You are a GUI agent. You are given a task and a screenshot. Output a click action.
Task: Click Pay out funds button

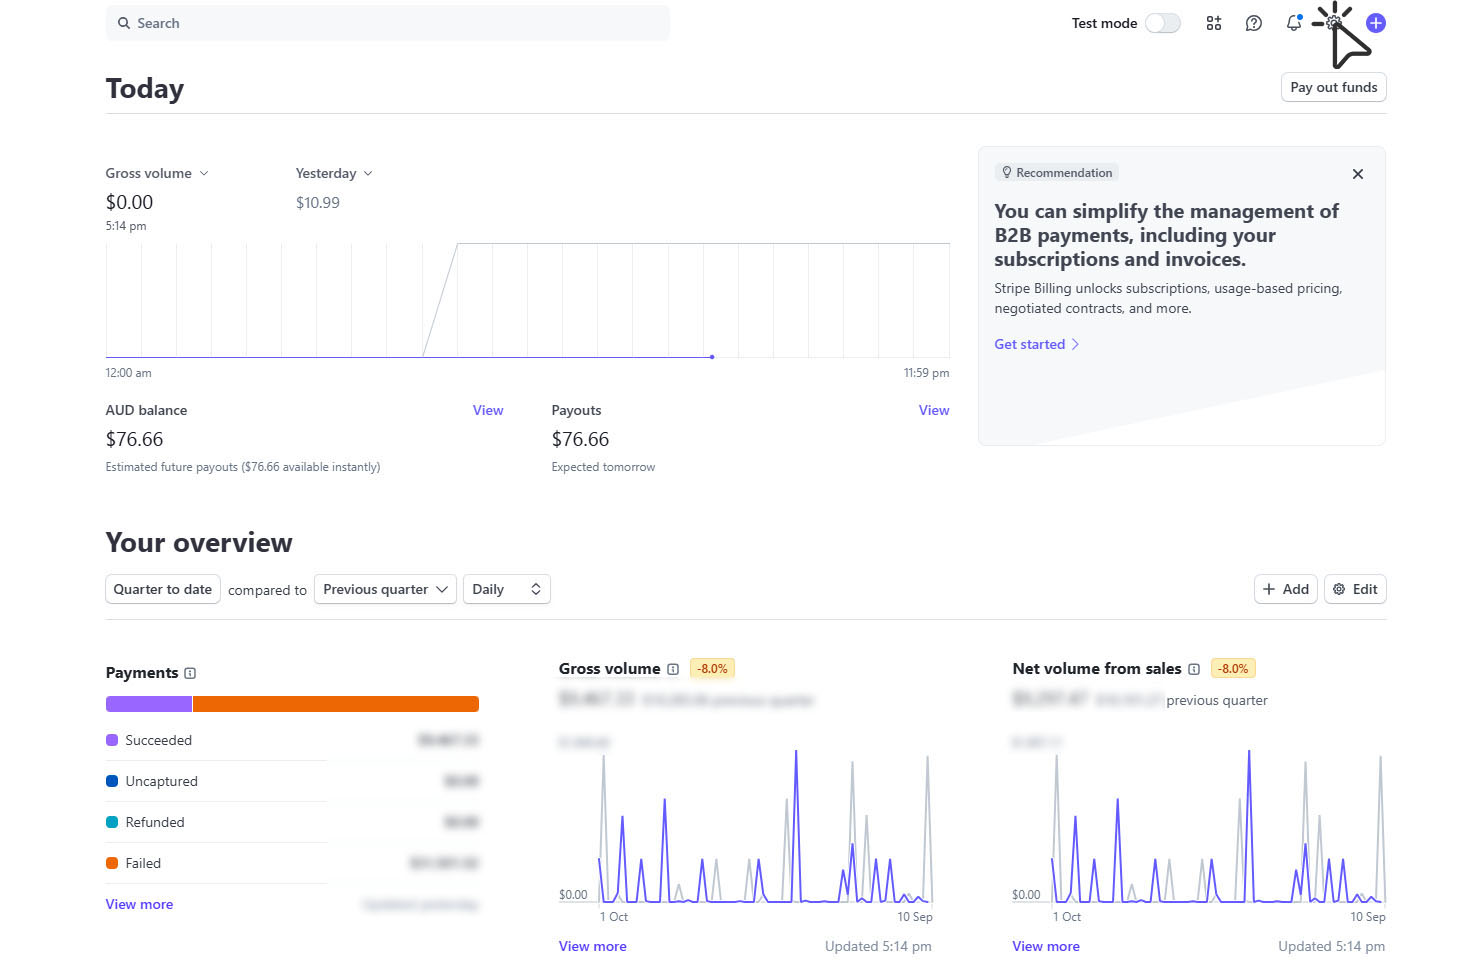pos(1334,87)
